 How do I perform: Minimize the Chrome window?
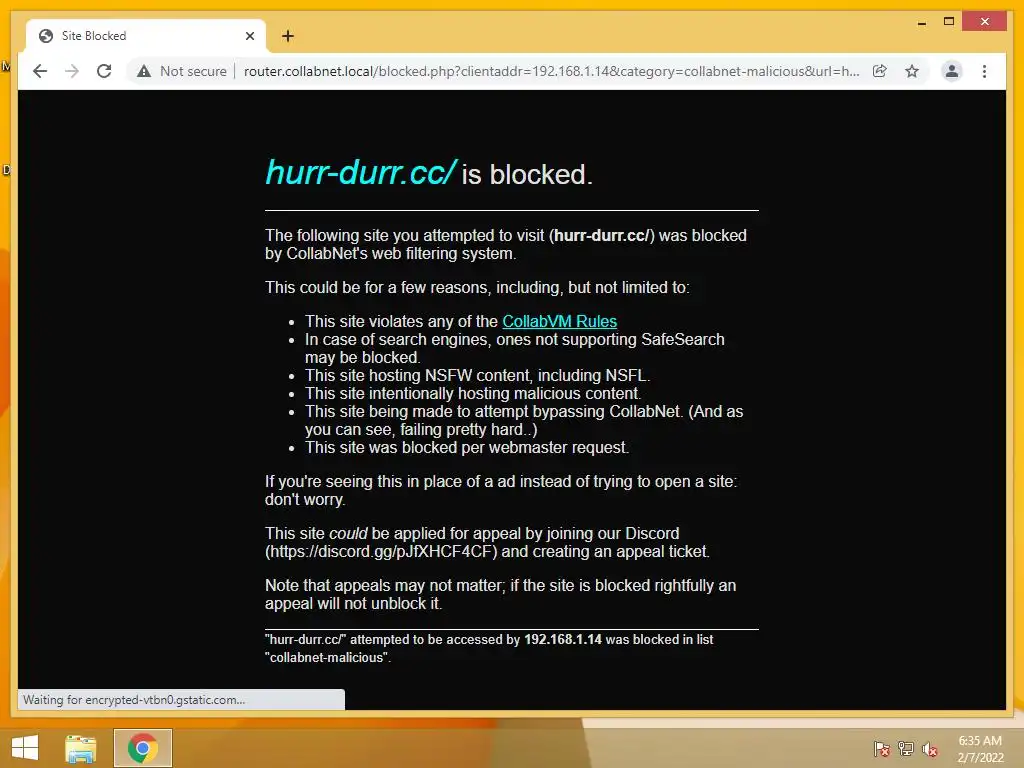pyautogui.click(x=921, y=22)
